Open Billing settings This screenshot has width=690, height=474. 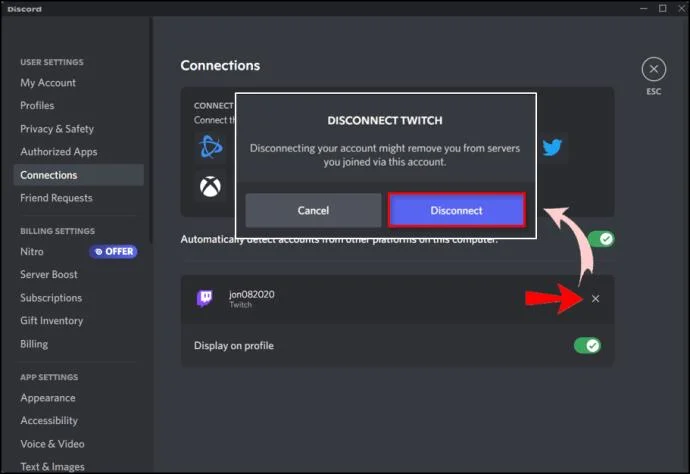click(x=34, y=344)
